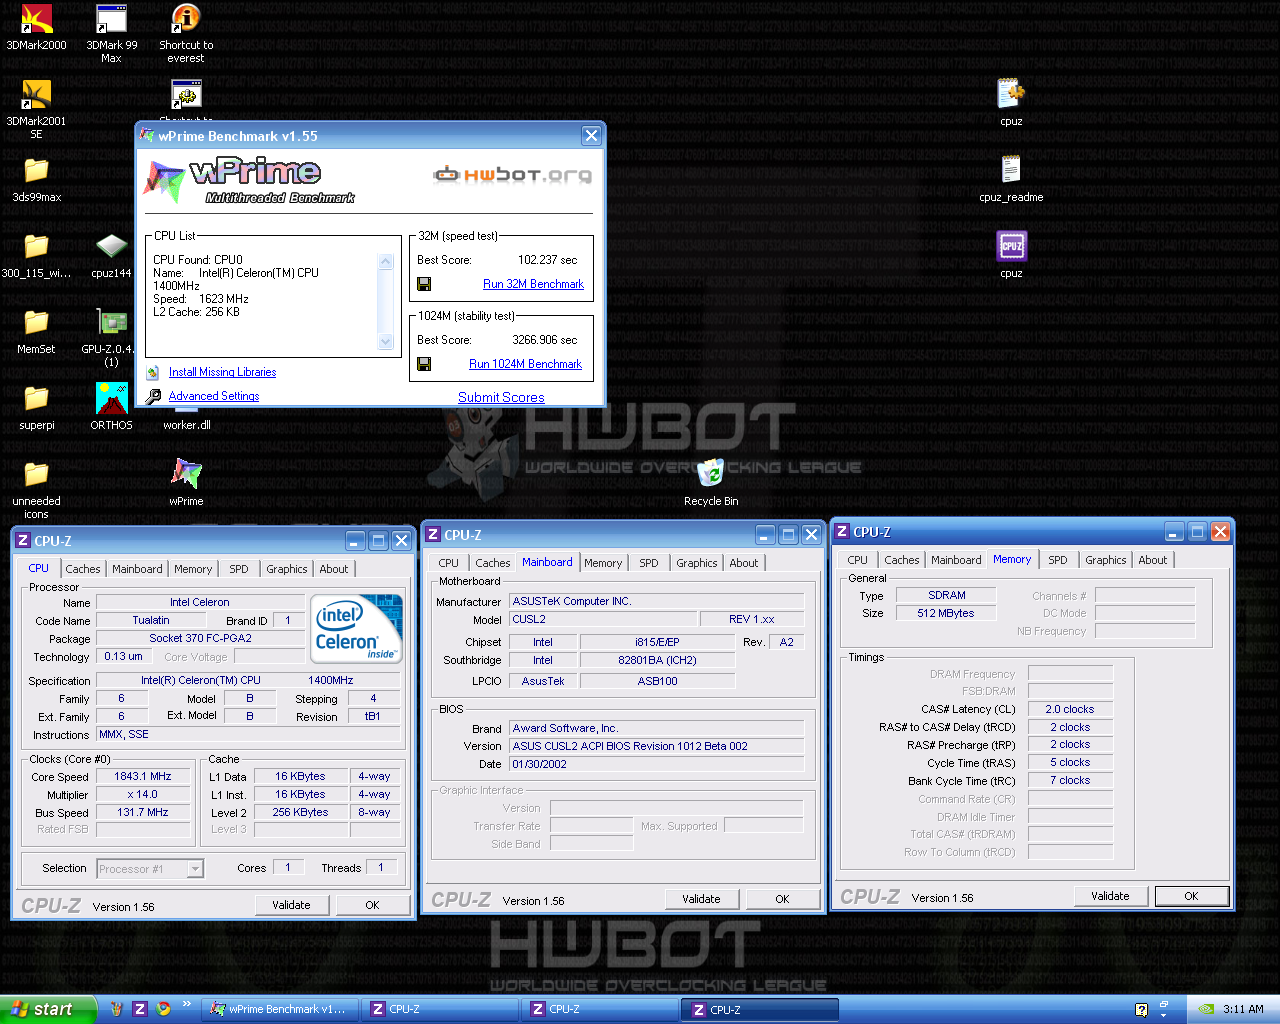Open the 3DMark 99 Max desktop icon
Viewport: 1280px width, 1024px height.
111,20
